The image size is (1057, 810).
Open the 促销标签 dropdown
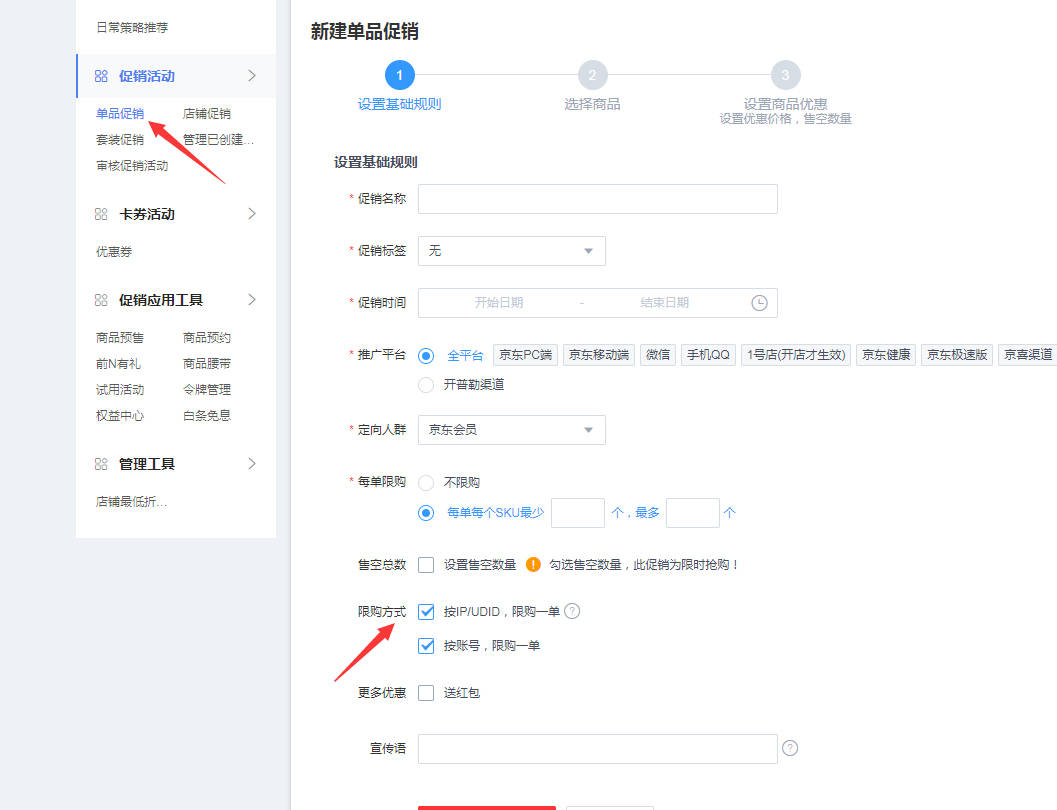pos(511,251)
